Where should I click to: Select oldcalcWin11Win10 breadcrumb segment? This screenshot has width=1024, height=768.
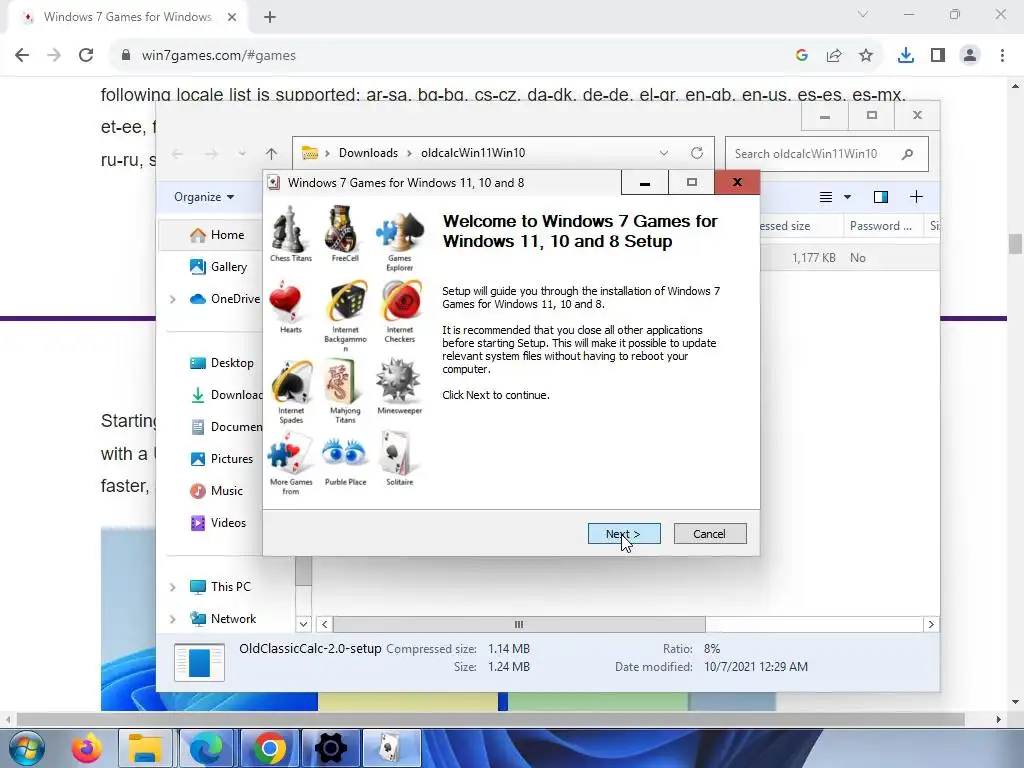(473, 153)
